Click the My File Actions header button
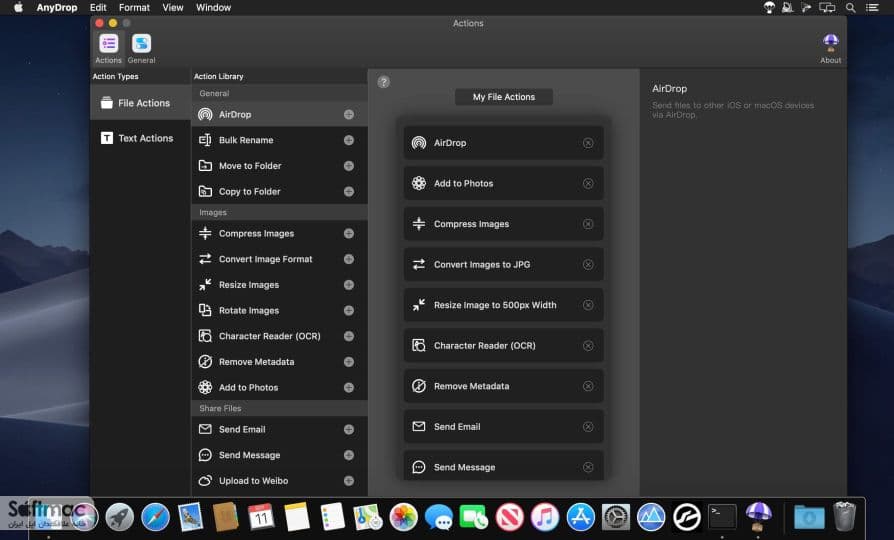This screenshot has height=540, width=894. [503, 97]
